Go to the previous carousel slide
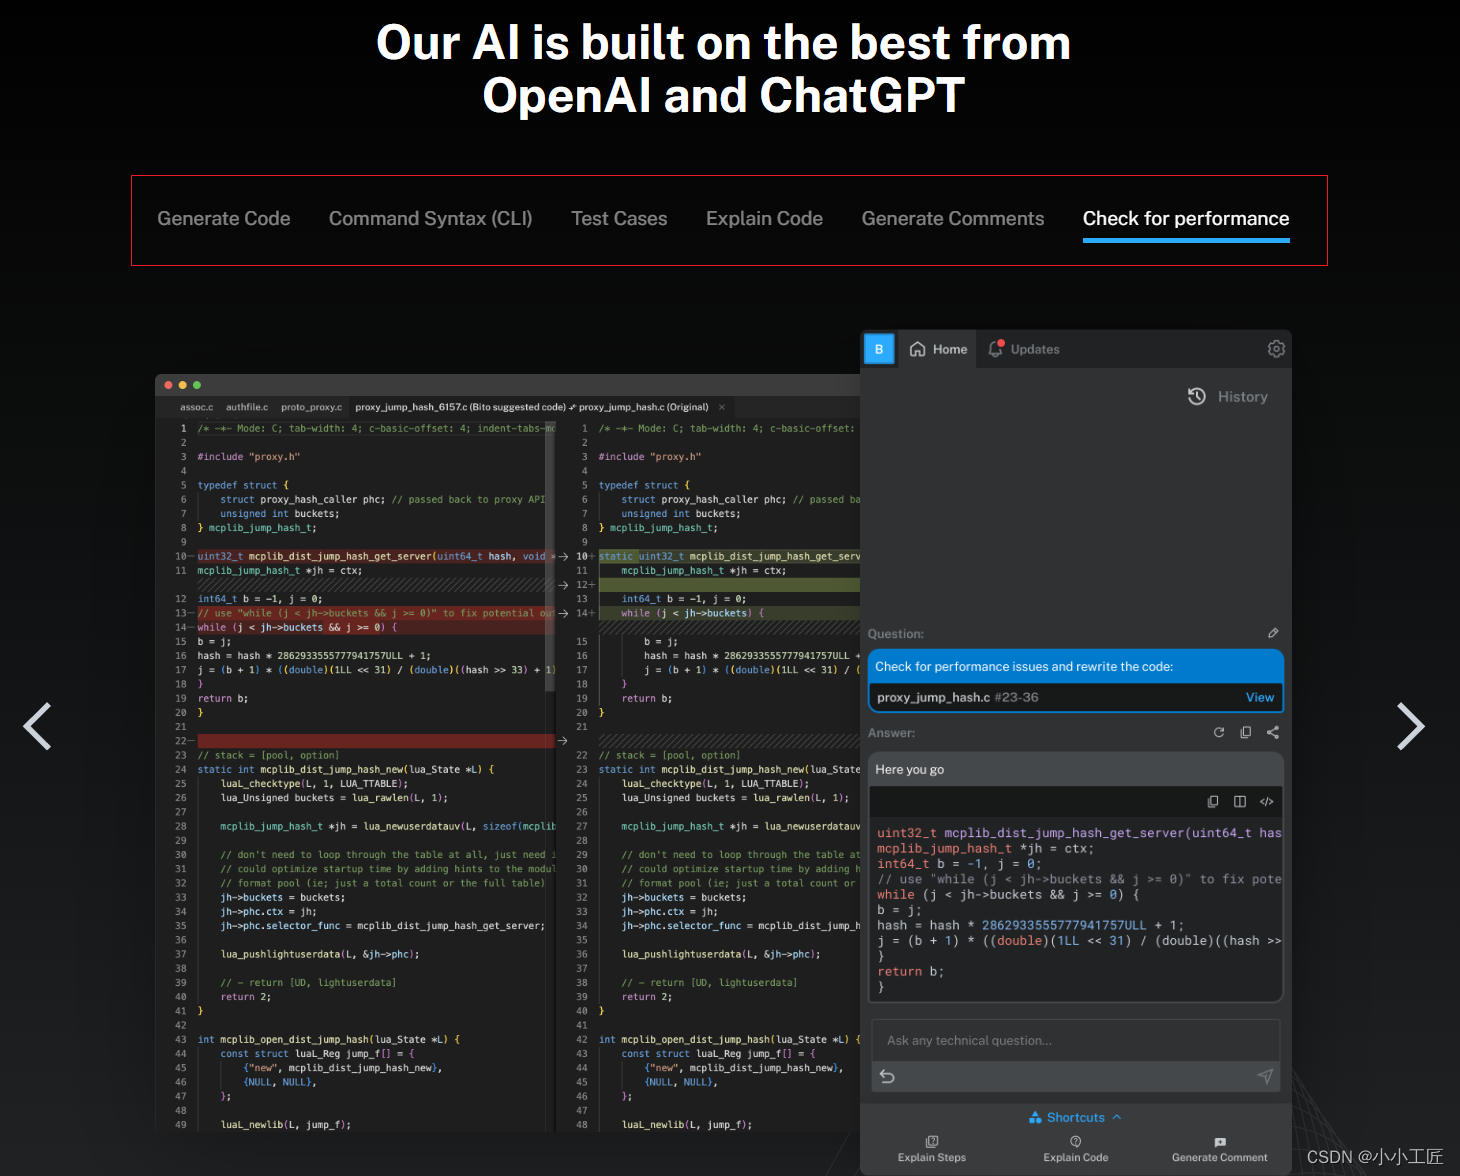 click(38, 726)
